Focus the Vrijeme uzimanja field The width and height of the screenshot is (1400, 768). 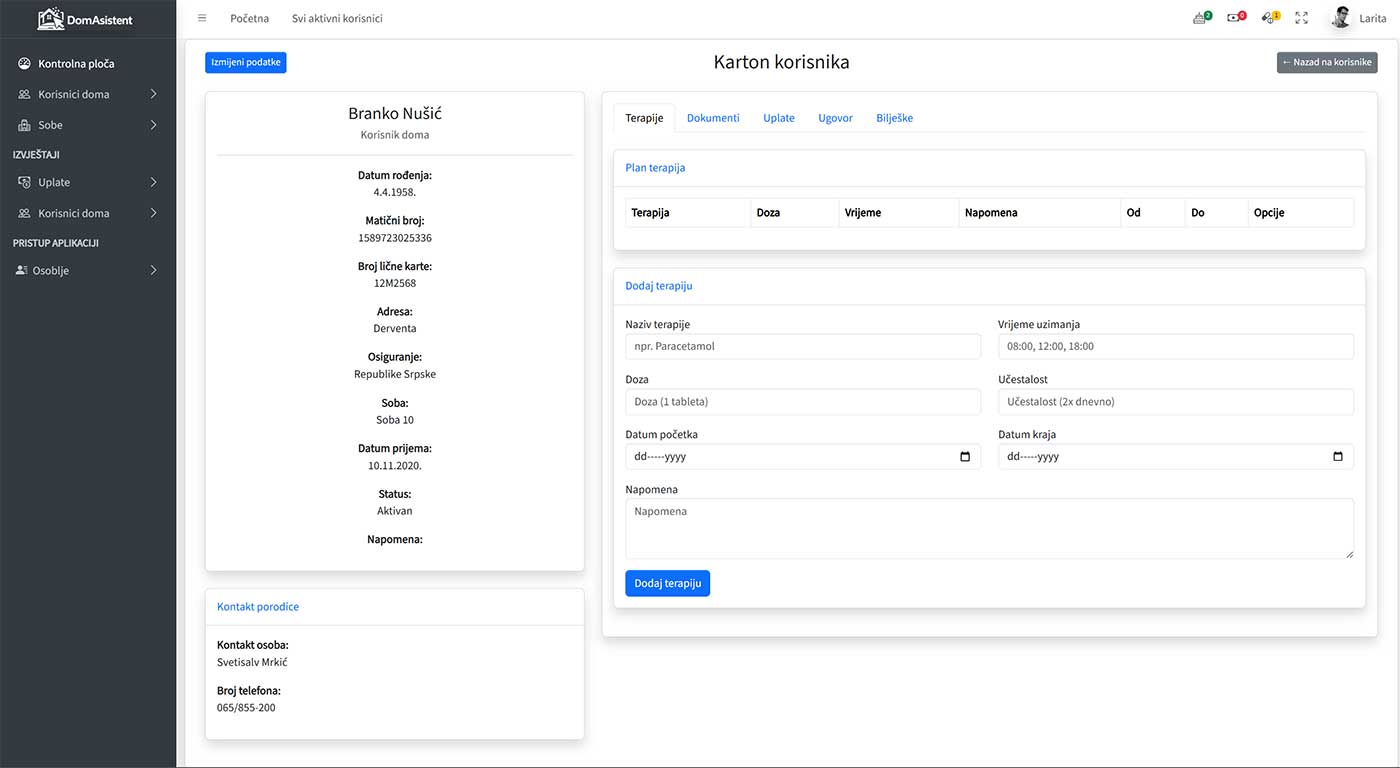(x=1176, y=346)
